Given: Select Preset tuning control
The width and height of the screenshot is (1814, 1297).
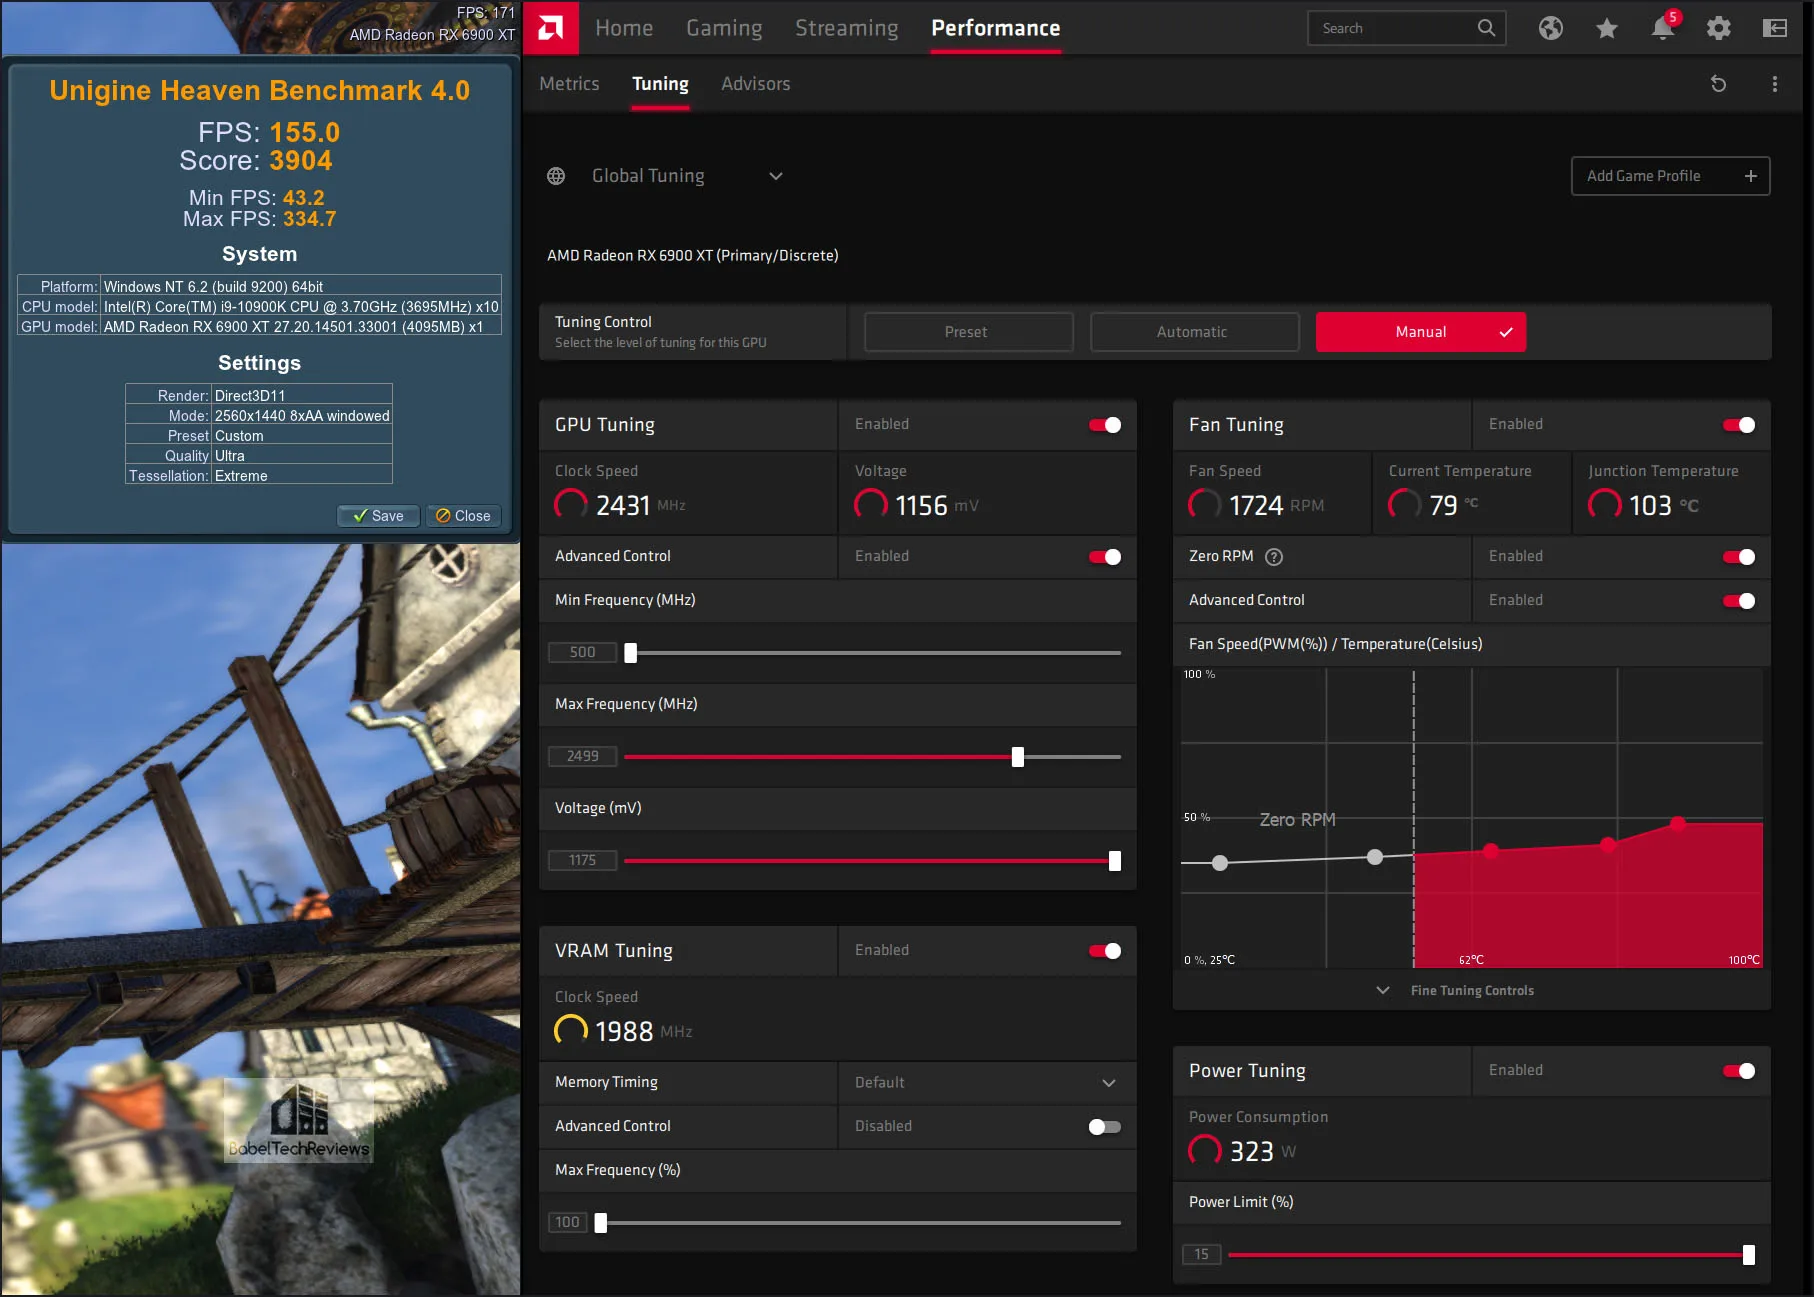Looking at the screenshot, I should [x=968, y=332].
